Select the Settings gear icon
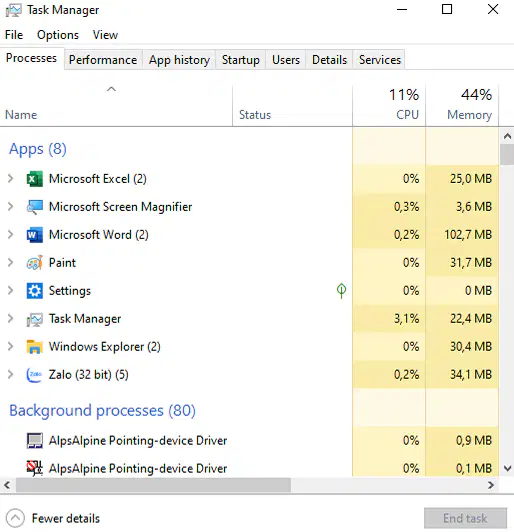Viewport: 514px width, 532px height. click(35, 291)
